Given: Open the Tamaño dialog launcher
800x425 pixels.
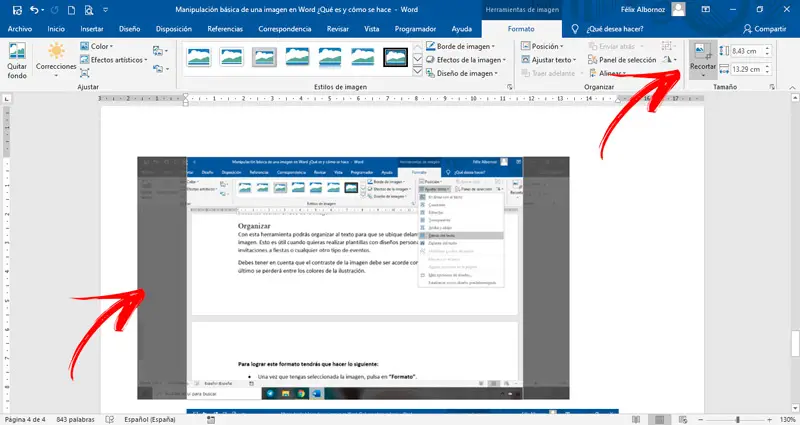Looking at the screenshot, I should click(772, 87).
